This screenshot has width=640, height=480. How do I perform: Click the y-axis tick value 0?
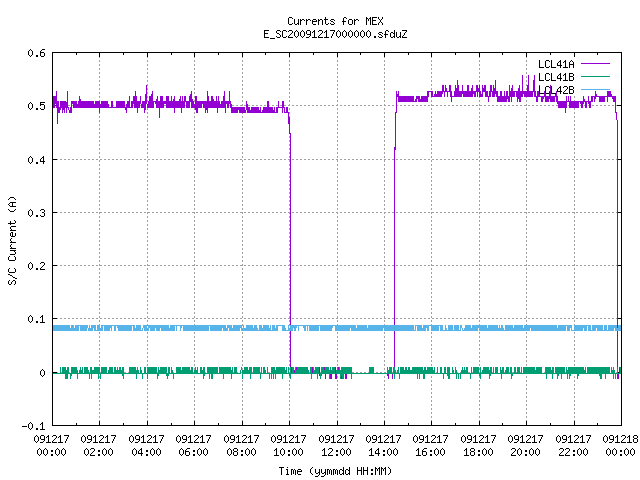(x=42, y=372)
